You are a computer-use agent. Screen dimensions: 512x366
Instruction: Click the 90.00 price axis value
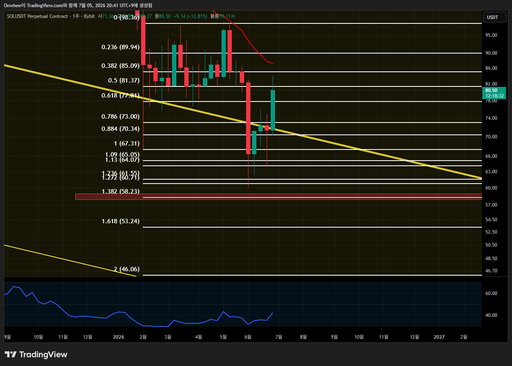[x=491, y=53]
